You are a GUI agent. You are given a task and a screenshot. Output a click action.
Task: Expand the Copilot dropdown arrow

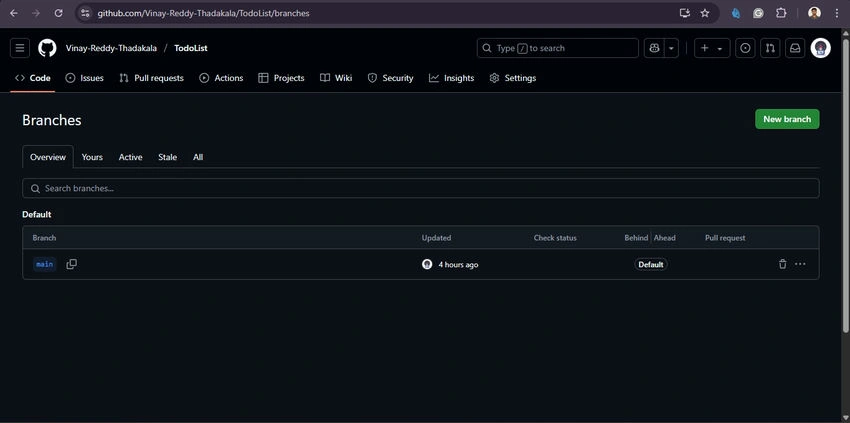[672, 48]
